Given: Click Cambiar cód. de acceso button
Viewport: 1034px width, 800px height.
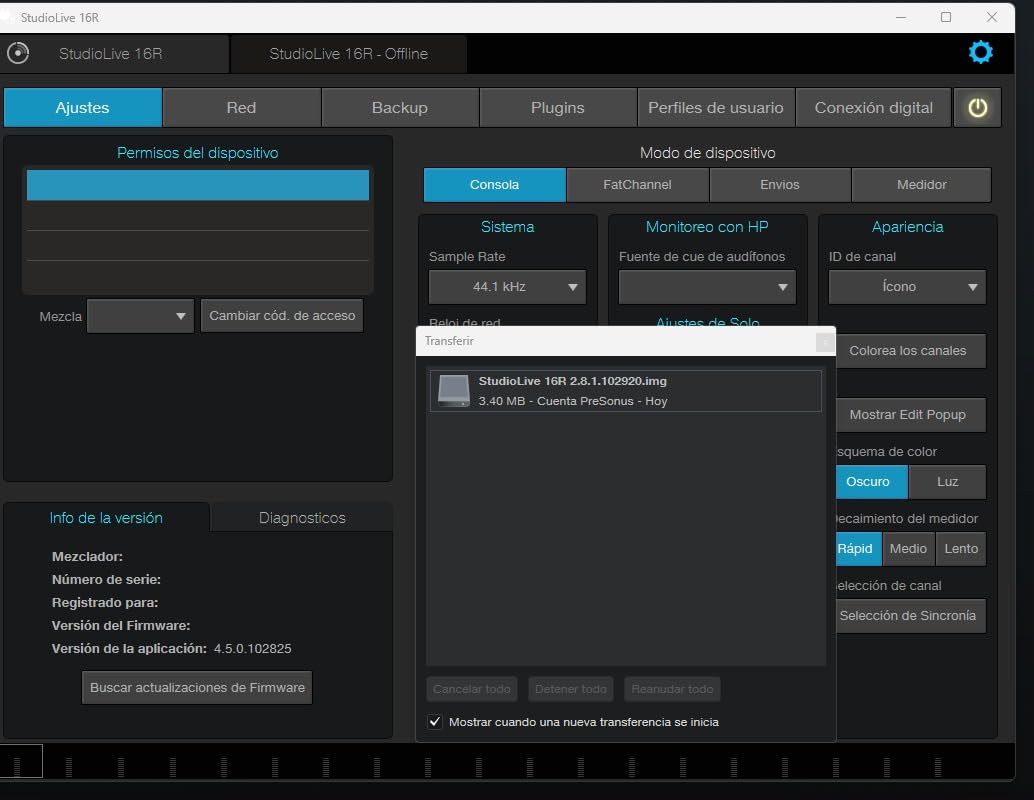Looking at the screenshot, I should 282,315.
